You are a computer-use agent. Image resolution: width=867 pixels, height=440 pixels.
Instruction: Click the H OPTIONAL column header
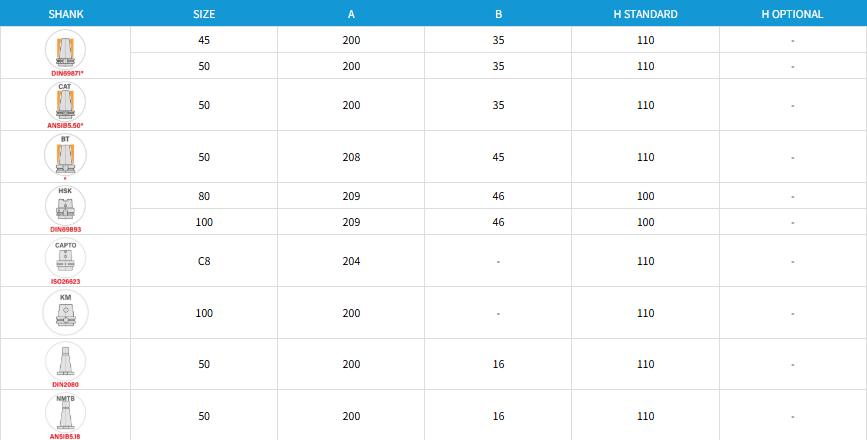click(x=792, y=14)
